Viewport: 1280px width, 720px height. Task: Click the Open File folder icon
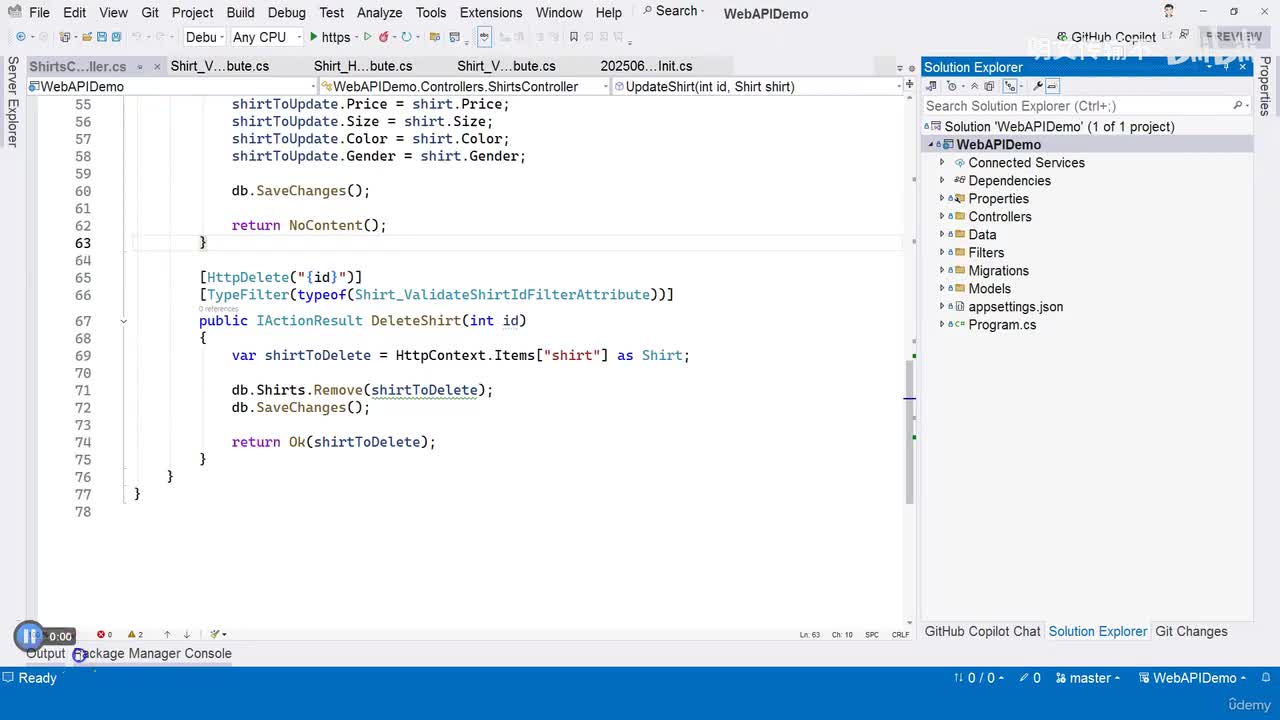click(87, 37)
